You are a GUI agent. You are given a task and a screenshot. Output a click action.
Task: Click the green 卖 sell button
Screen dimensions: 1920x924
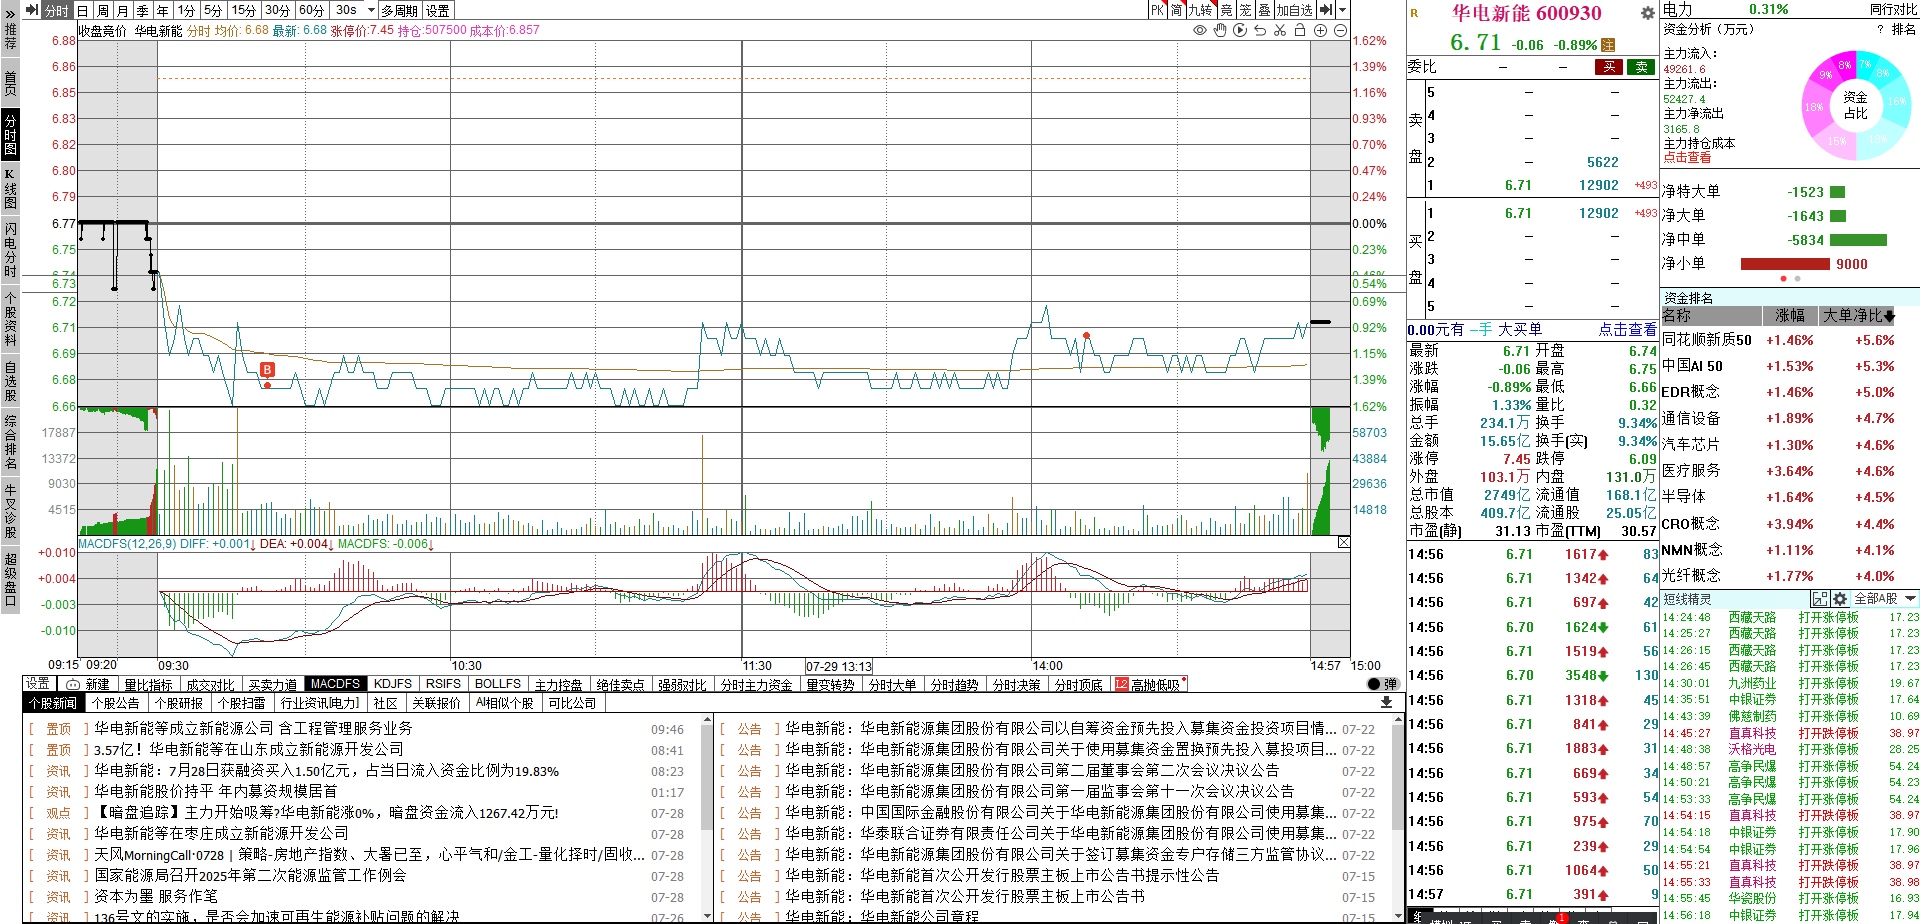pyautogui.click(x=1641, y=67)
